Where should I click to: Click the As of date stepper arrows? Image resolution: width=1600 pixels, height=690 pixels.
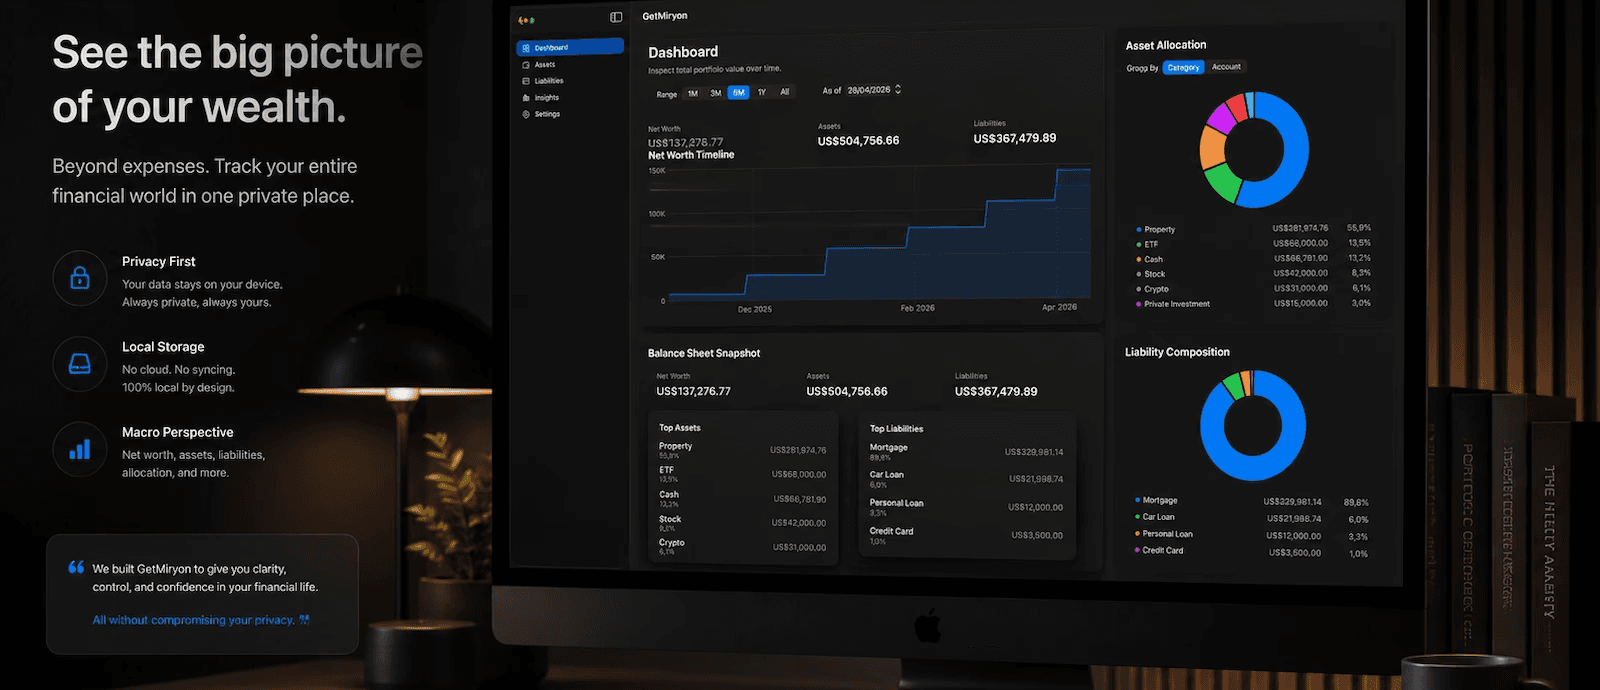click(x=898, y=89)
